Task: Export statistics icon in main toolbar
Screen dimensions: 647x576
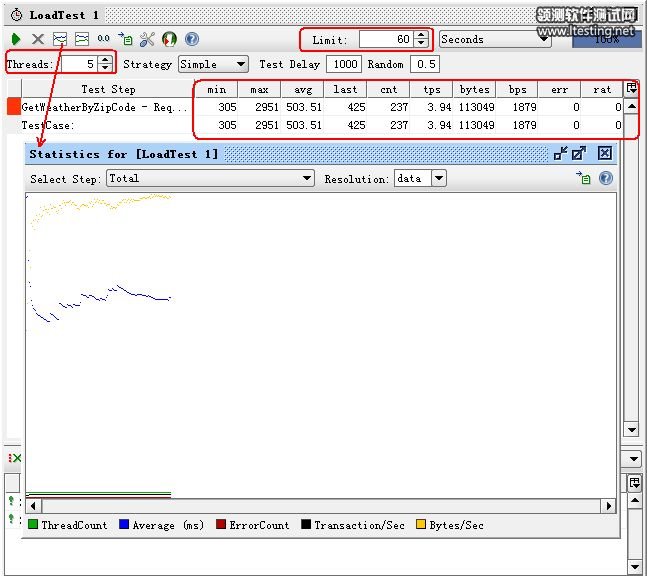Action: [x=125, y=39]
